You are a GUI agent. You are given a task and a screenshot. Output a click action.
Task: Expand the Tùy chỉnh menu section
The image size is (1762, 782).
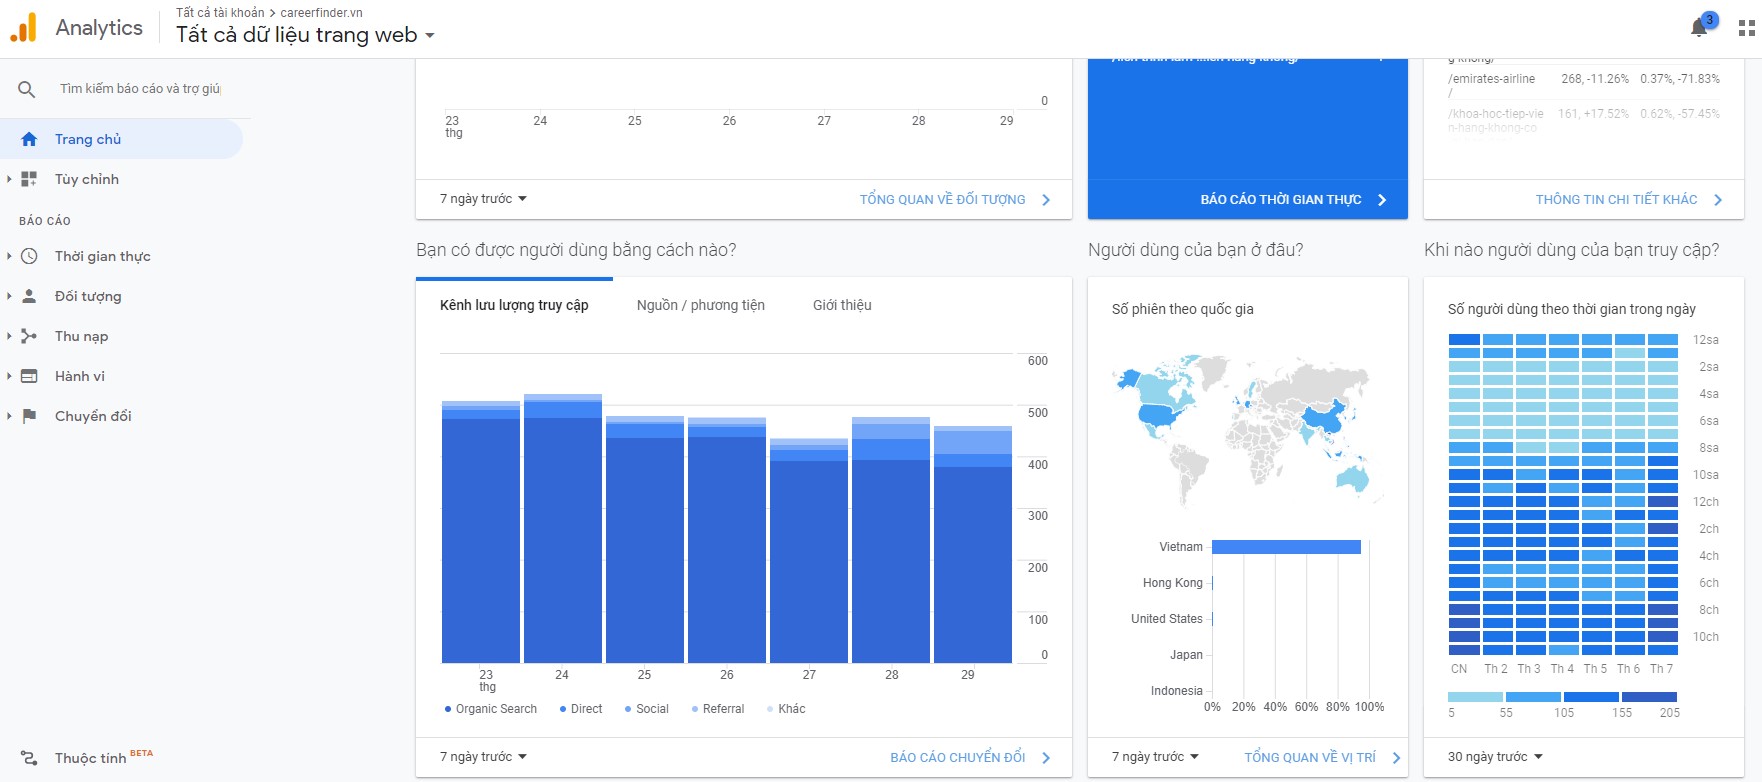tap(9, 179)
